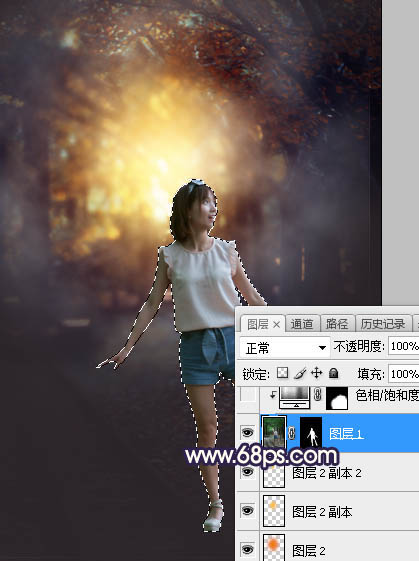The height and width of the screenshot is (561, 419).
Task: Select the 图层 1 layer mask thumbnail
Action: 311,433
